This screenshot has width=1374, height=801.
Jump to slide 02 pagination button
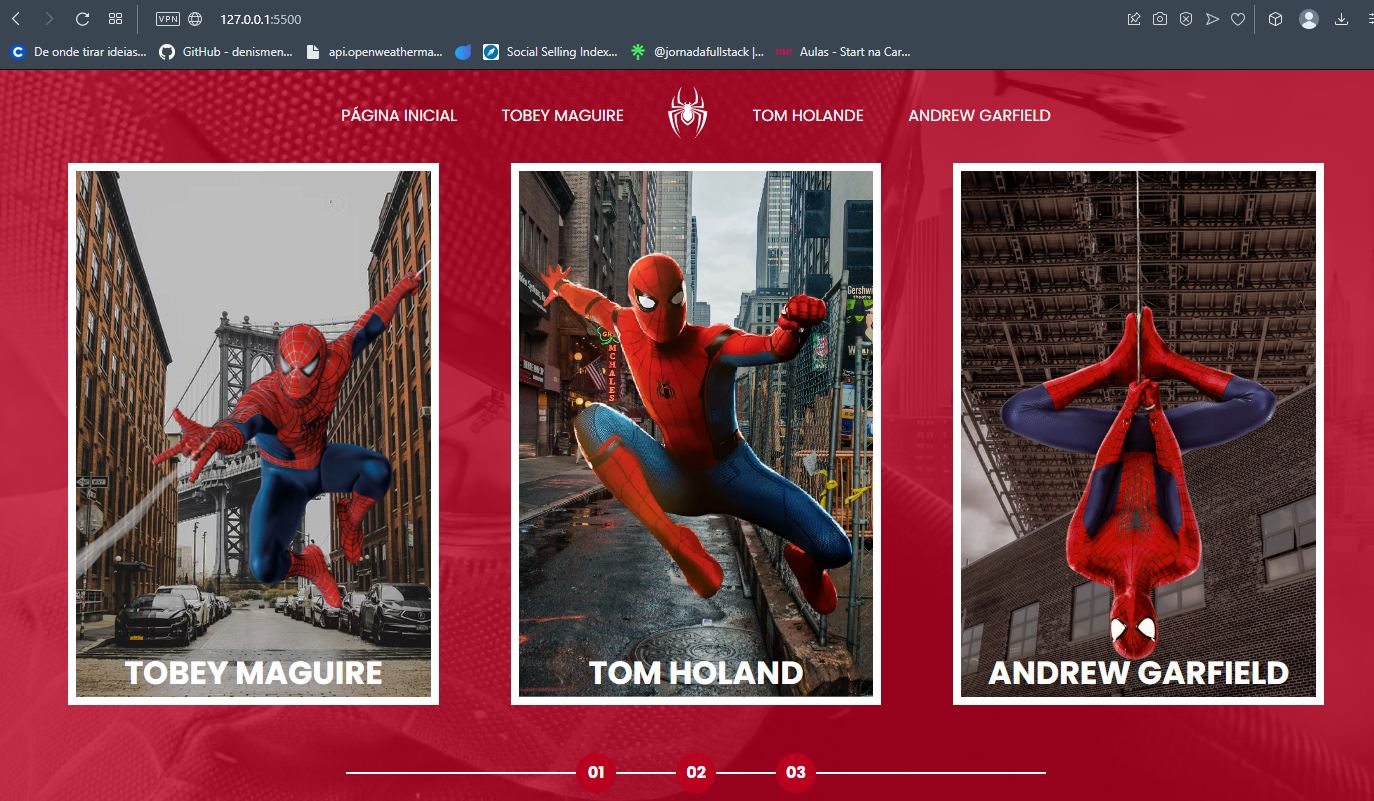coord(696,772)
